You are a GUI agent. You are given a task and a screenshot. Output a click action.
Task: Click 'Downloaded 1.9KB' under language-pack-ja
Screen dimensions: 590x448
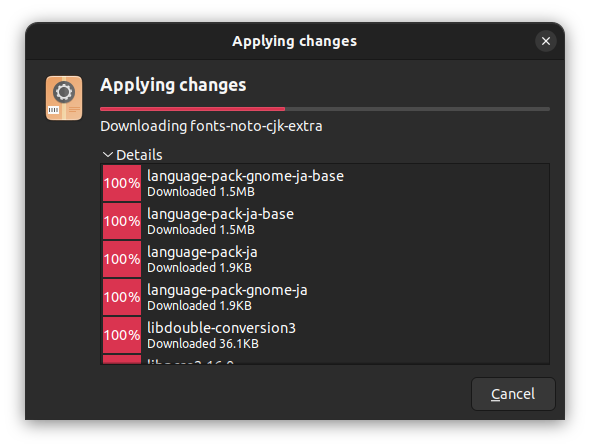coord(199,267)
